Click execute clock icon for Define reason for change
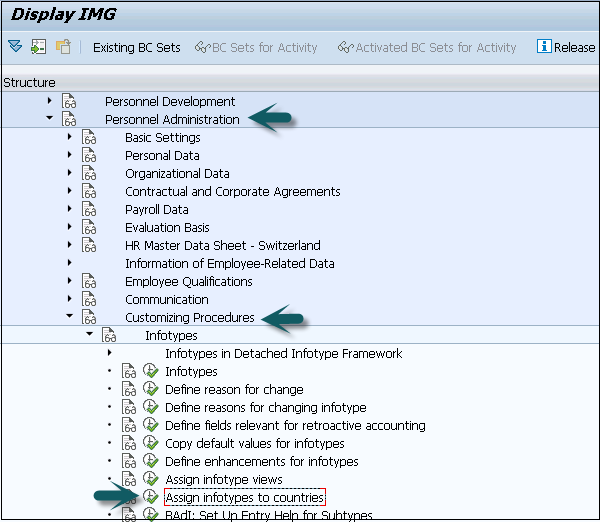Viewport: 600px width, 522px height. (151, 390)
